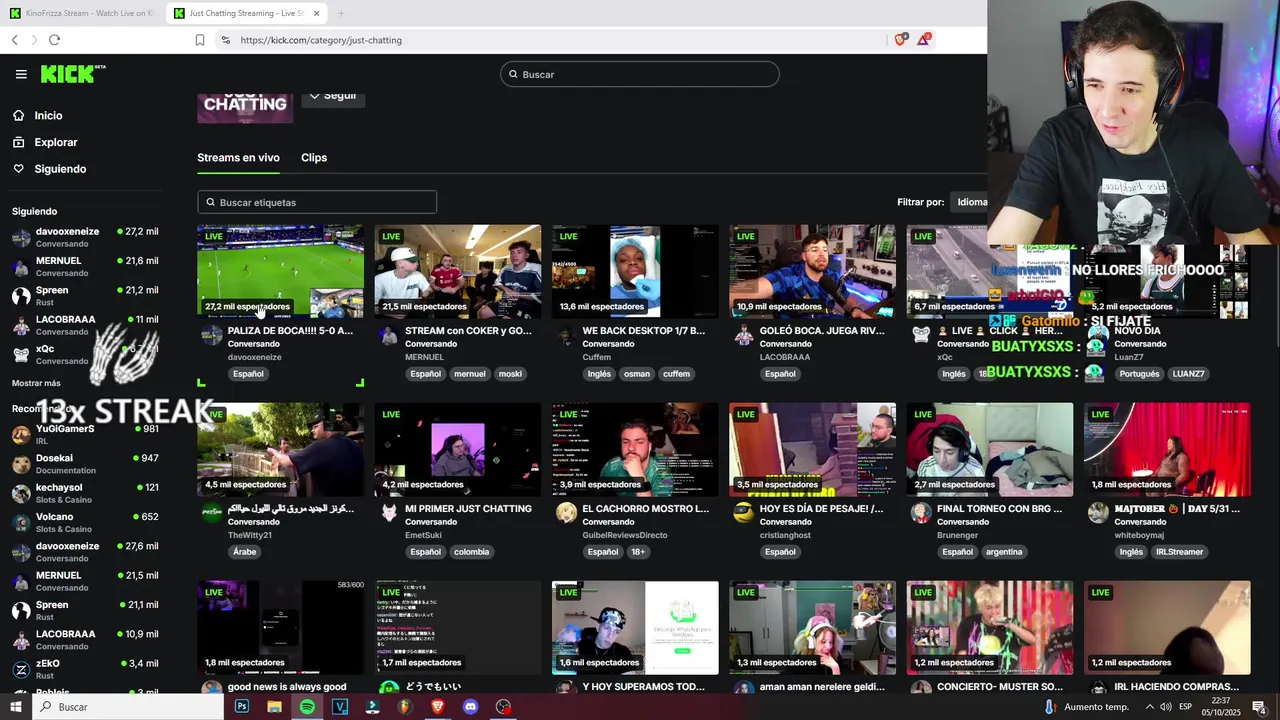Click the IRLStreamer tag chip

(x=1179, y=552)
